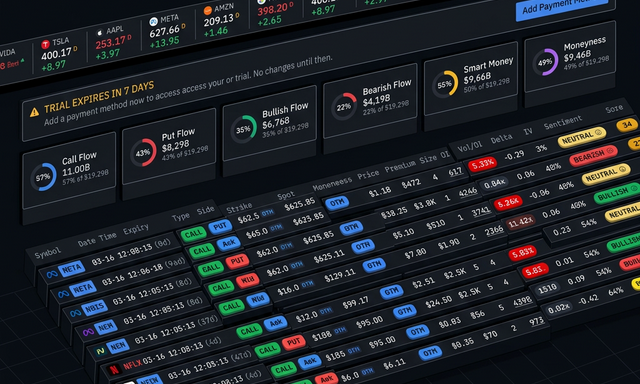640x384 pixels.
Task: Click the orange AMZN logo in ticker
Action: [x=208, y=11]
